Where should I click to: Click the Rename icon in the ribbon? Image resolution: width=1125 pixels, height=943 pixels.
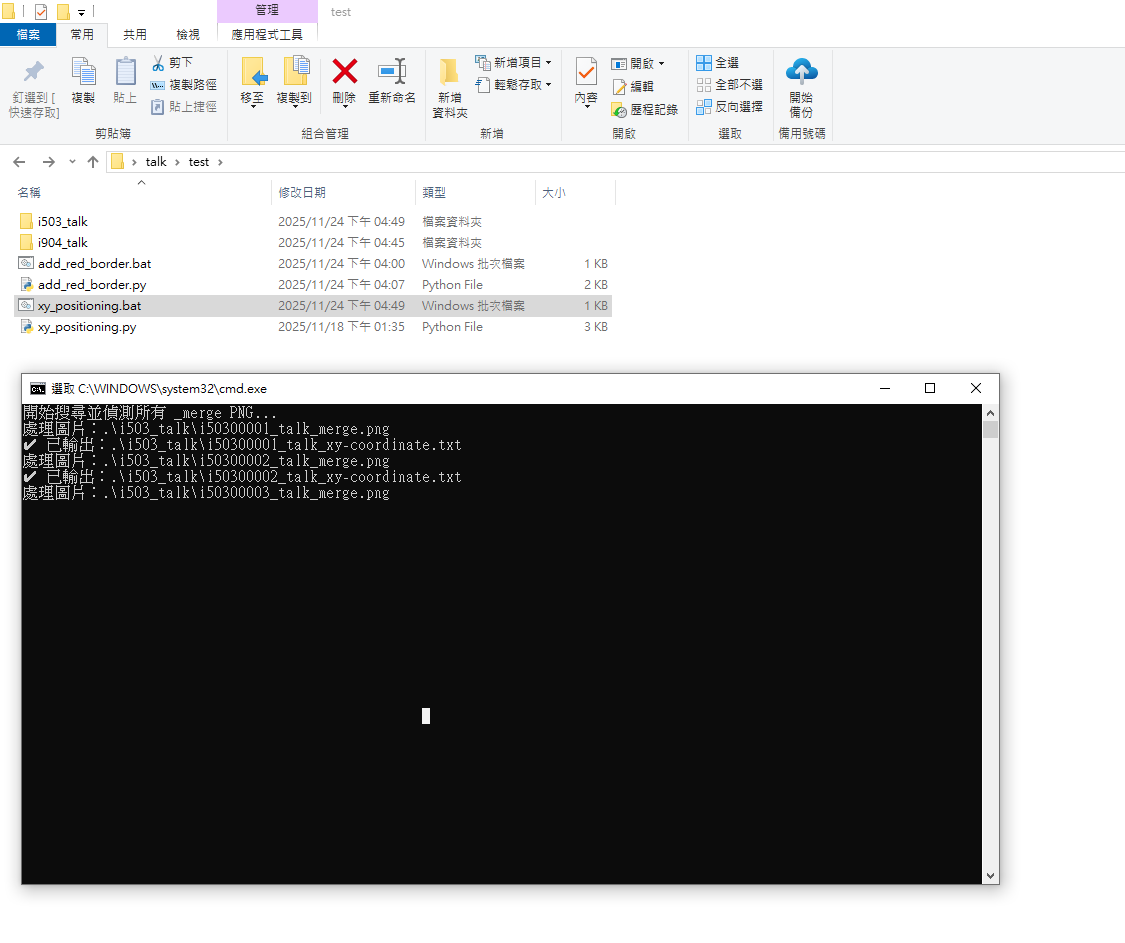point(392,72)
